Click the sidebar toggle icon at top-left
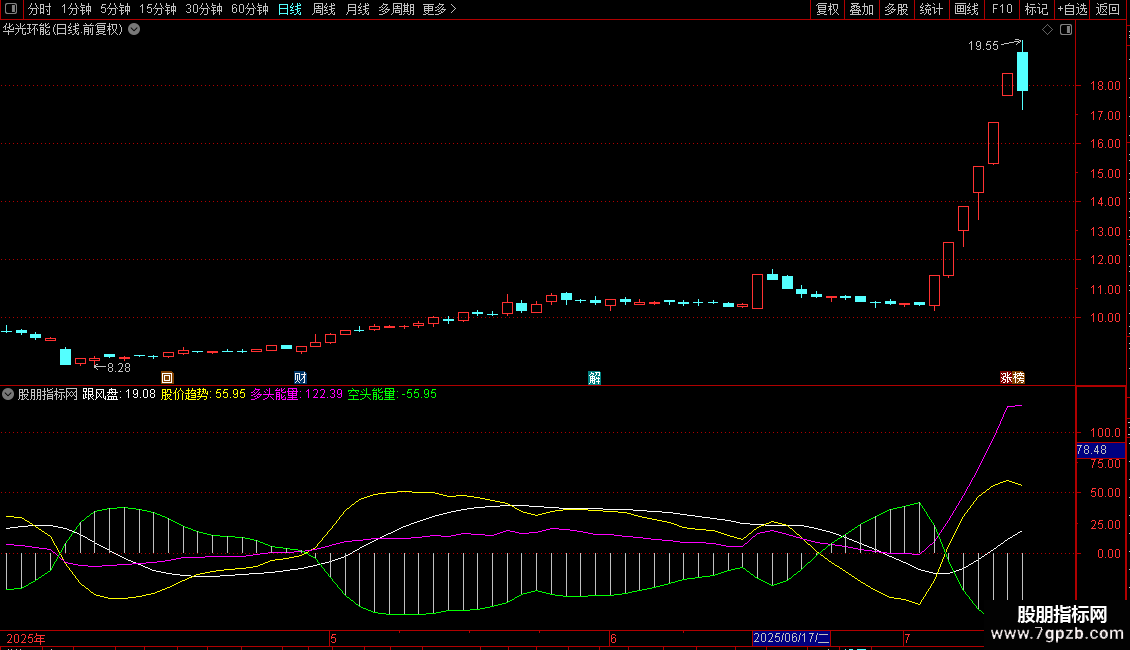 pos(11,9)
